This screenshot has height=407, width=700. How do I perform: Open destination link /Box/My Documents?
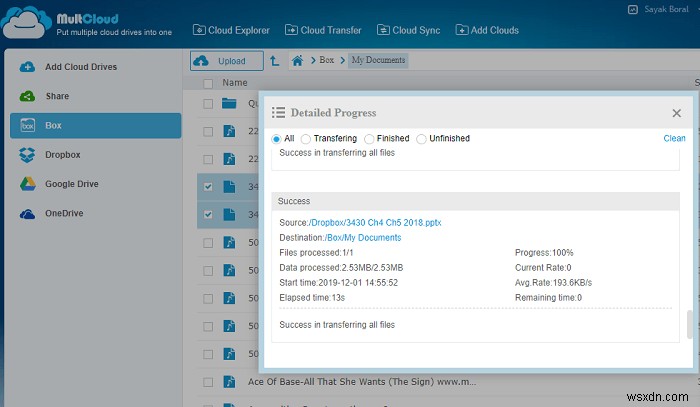coord(362,238)
